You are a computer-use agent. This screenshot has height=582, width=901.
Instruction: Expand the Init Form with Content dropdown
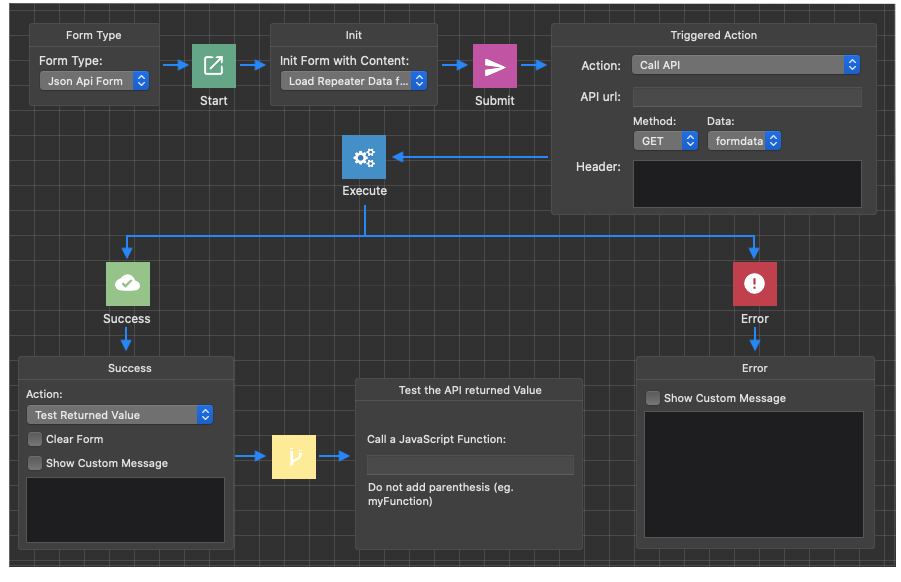[x=354, y=81]
